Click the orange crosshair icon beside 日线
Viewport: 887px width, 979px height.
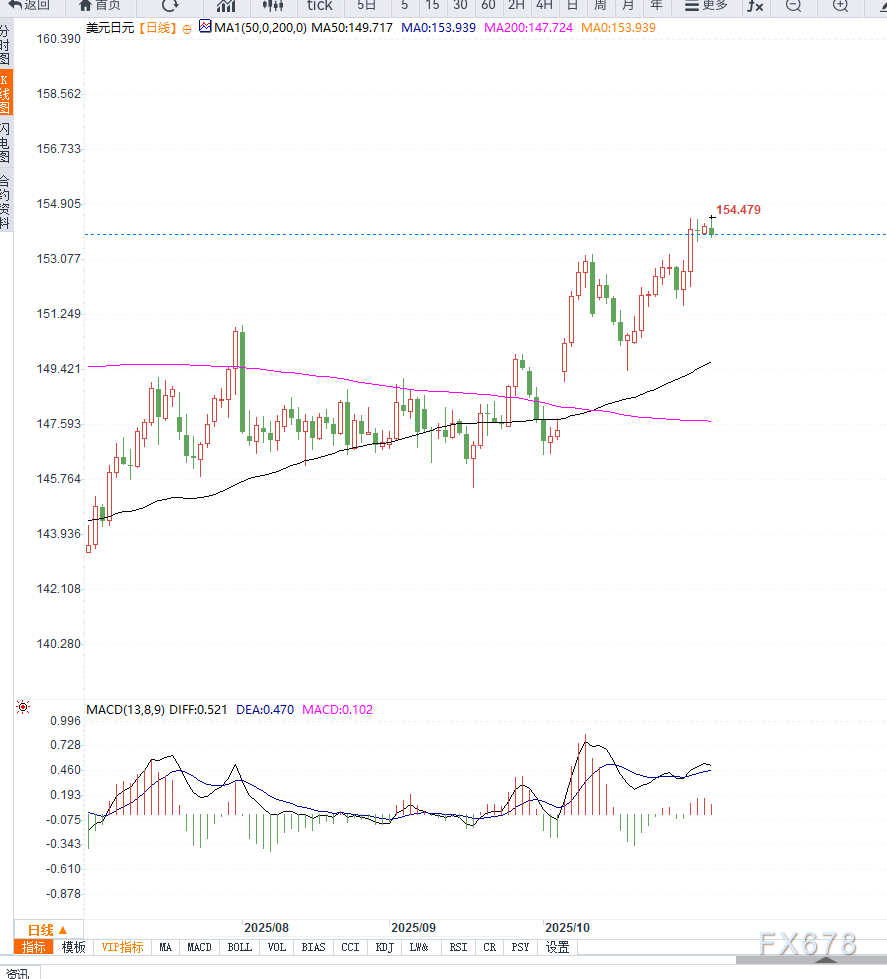186,28
